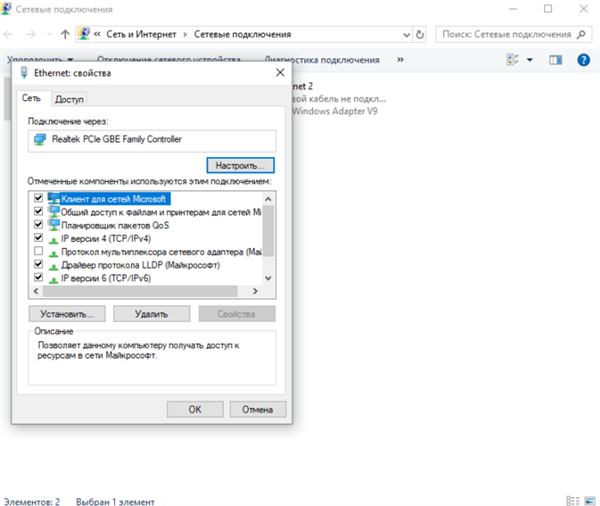
Task: Click the LLDP driver protocol icon
Action: coord(53,266)
